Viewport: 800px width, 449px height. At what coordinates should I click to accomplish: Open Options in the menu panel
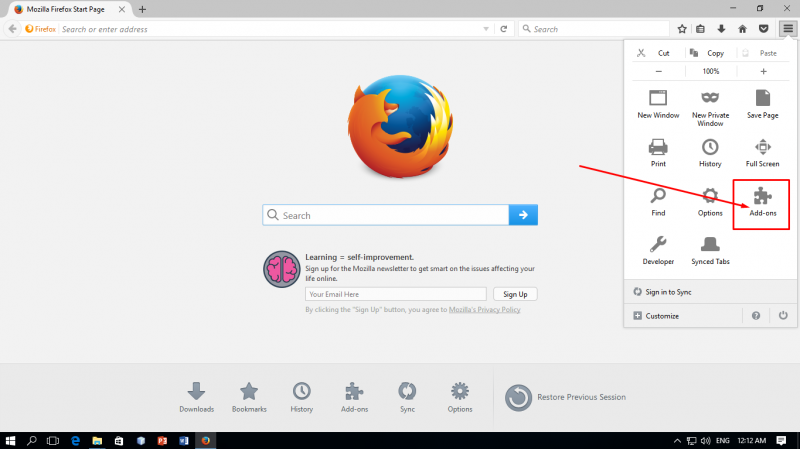(x=710, y=203)
